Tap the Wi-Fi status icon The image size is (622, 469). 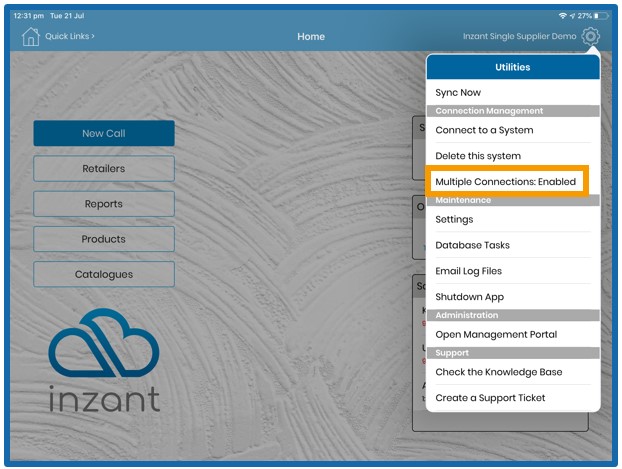[562, 16]
